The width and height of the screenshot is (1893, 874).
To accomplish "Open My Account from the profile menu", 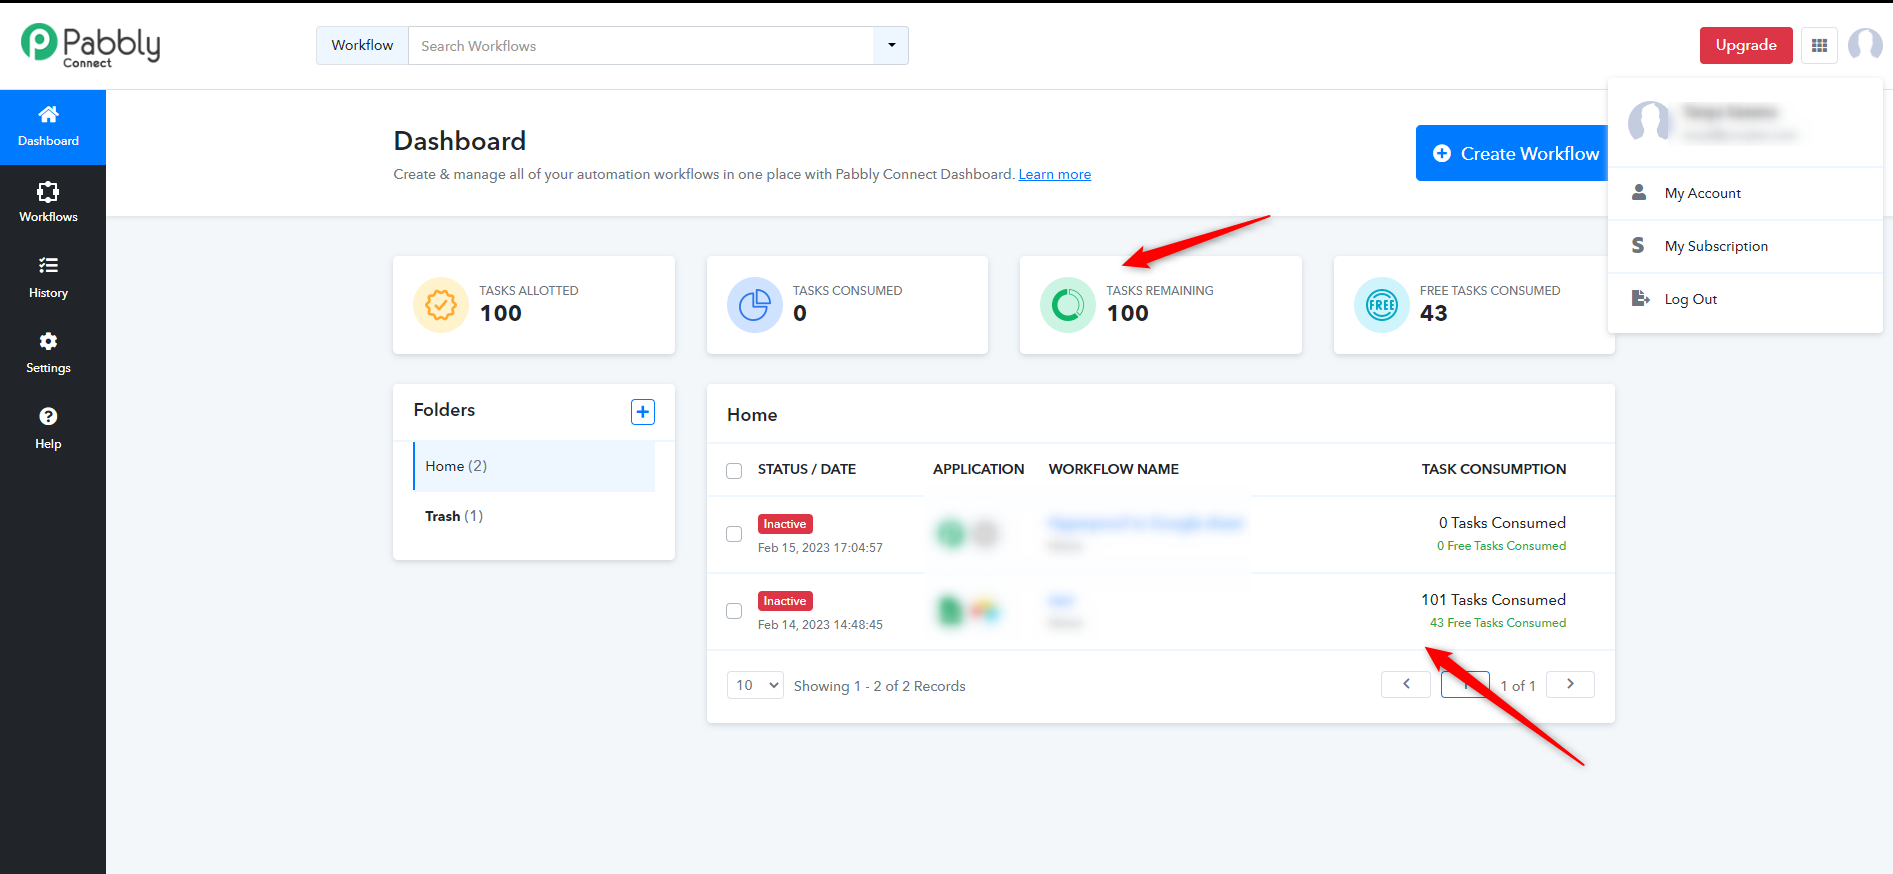I will (1745, 193).
